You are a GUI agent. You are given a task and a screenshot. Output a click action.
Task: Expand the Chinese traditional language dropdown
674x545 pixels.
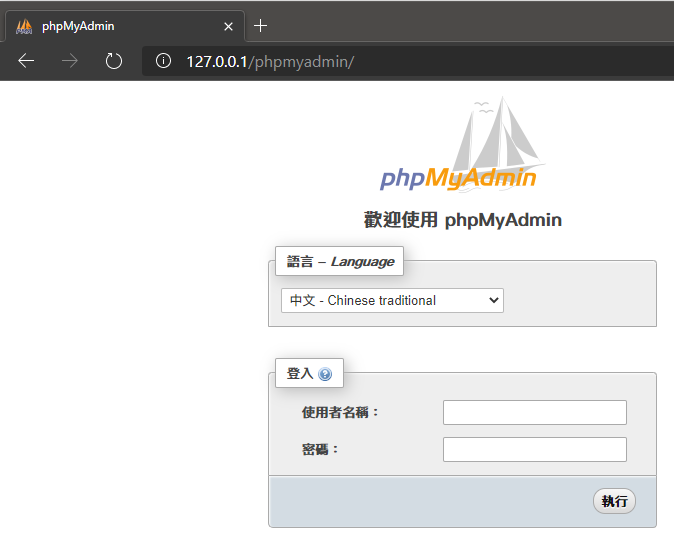point(392,300)
